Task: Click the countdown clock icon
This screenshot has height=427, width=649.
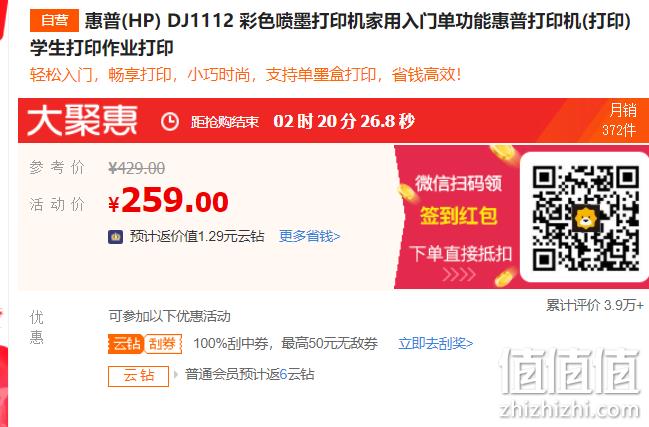Action: tap(170, 122)
